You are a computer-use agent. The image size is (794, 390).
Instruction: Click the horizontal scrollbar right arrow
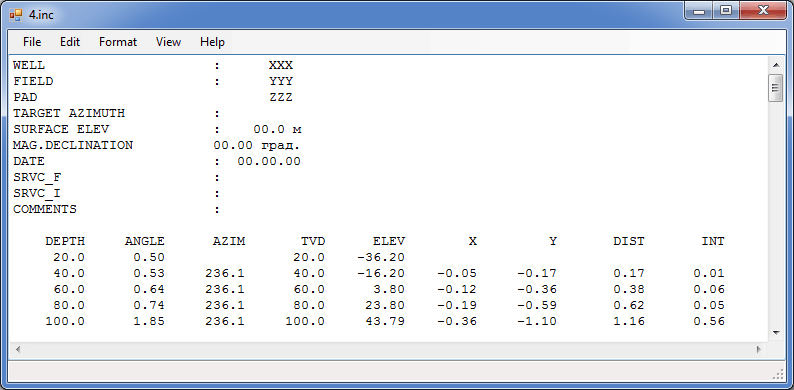[759, 349]
